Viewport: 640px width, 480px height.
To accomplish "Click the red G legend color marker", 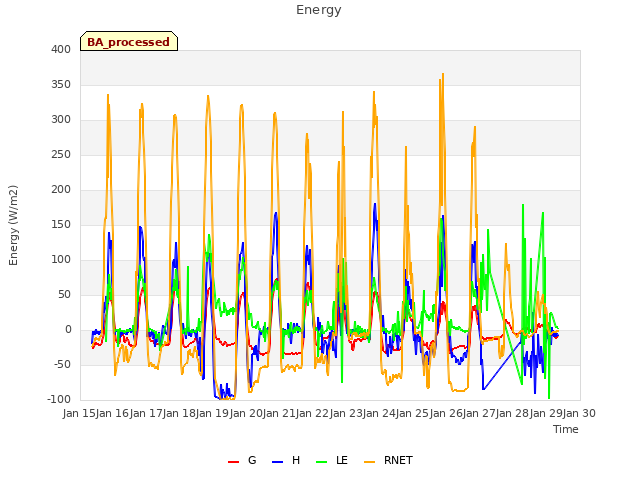I will tap(233, 462).
